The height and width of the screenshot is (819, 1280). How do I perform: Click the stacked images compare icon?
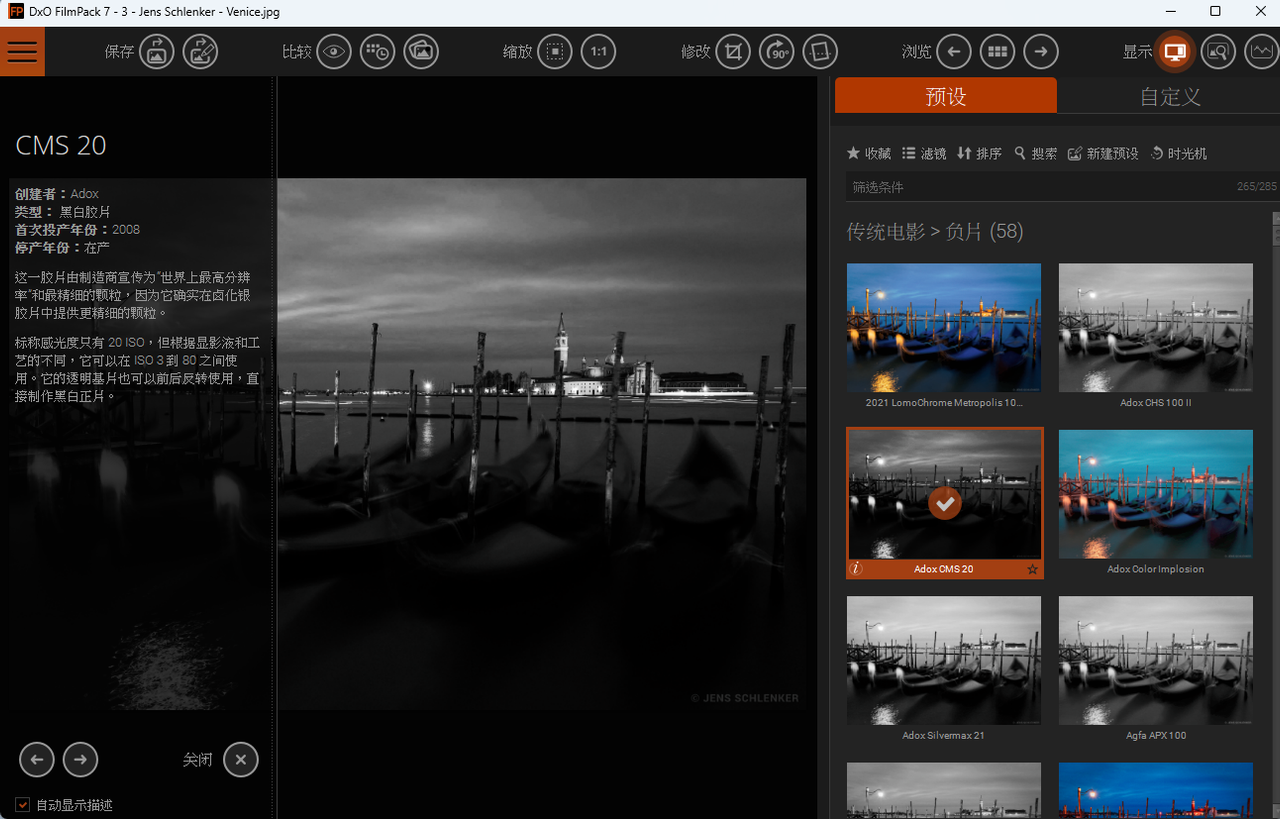(422, 52)
